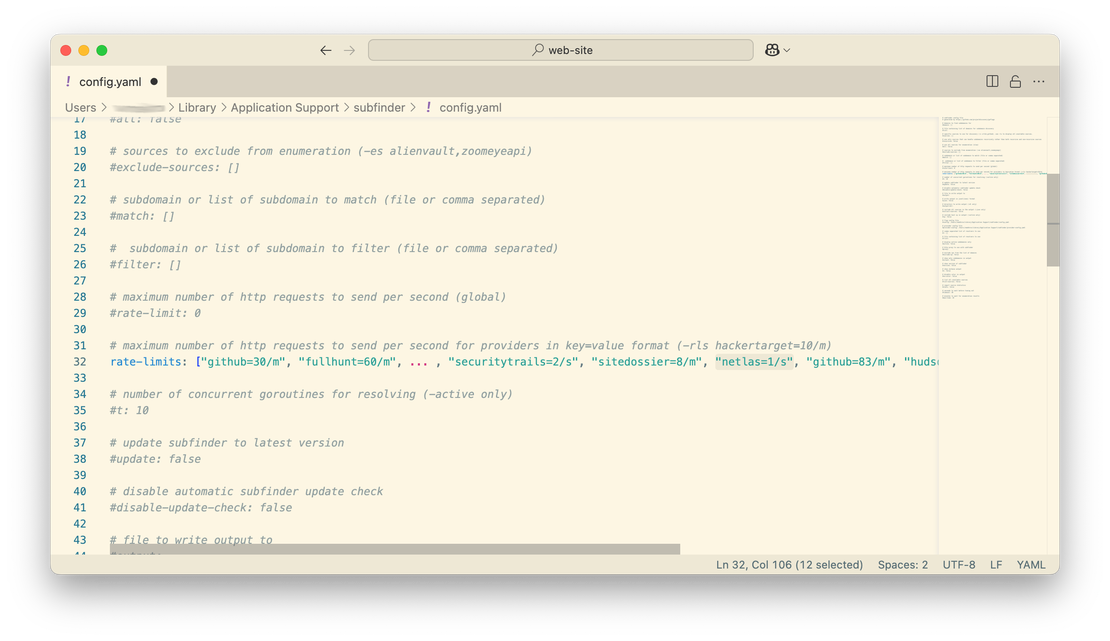Screen dimensions: 1110x641
Task: Click the subfinder breadcrumb folder
Action: (381, 108)
